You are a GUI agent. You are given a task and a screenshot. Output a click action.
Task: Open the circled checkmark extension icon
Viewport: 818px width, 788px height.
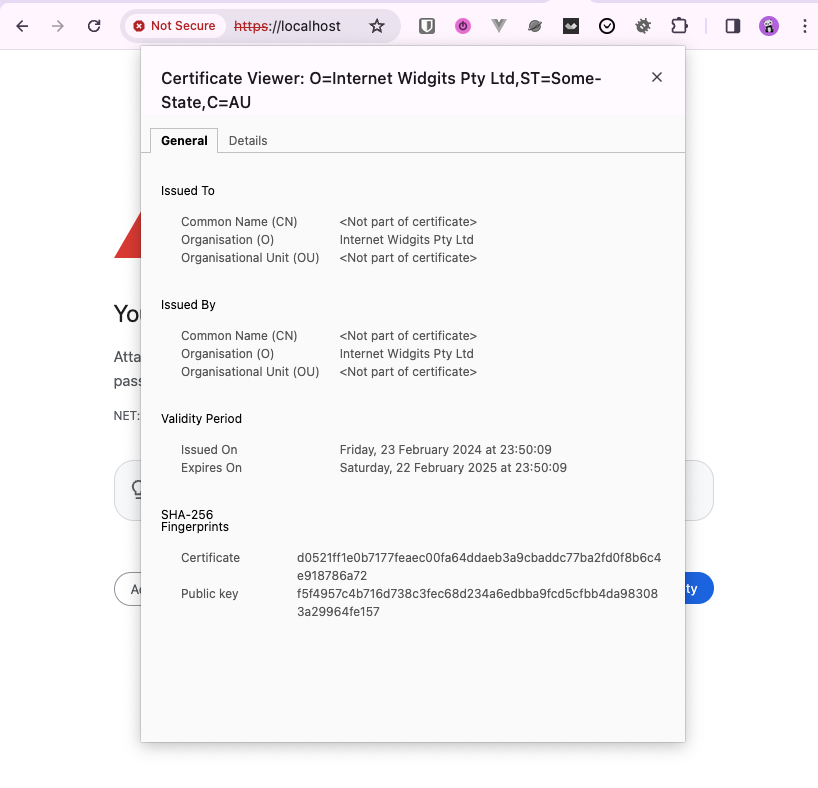click(607, 26)
